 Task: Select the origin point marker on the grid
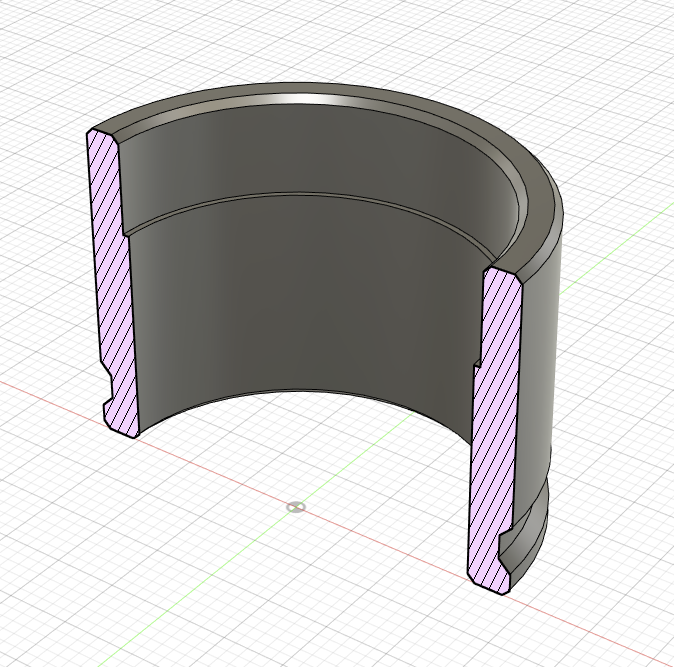pyautogui.click(x=296, y=507)
